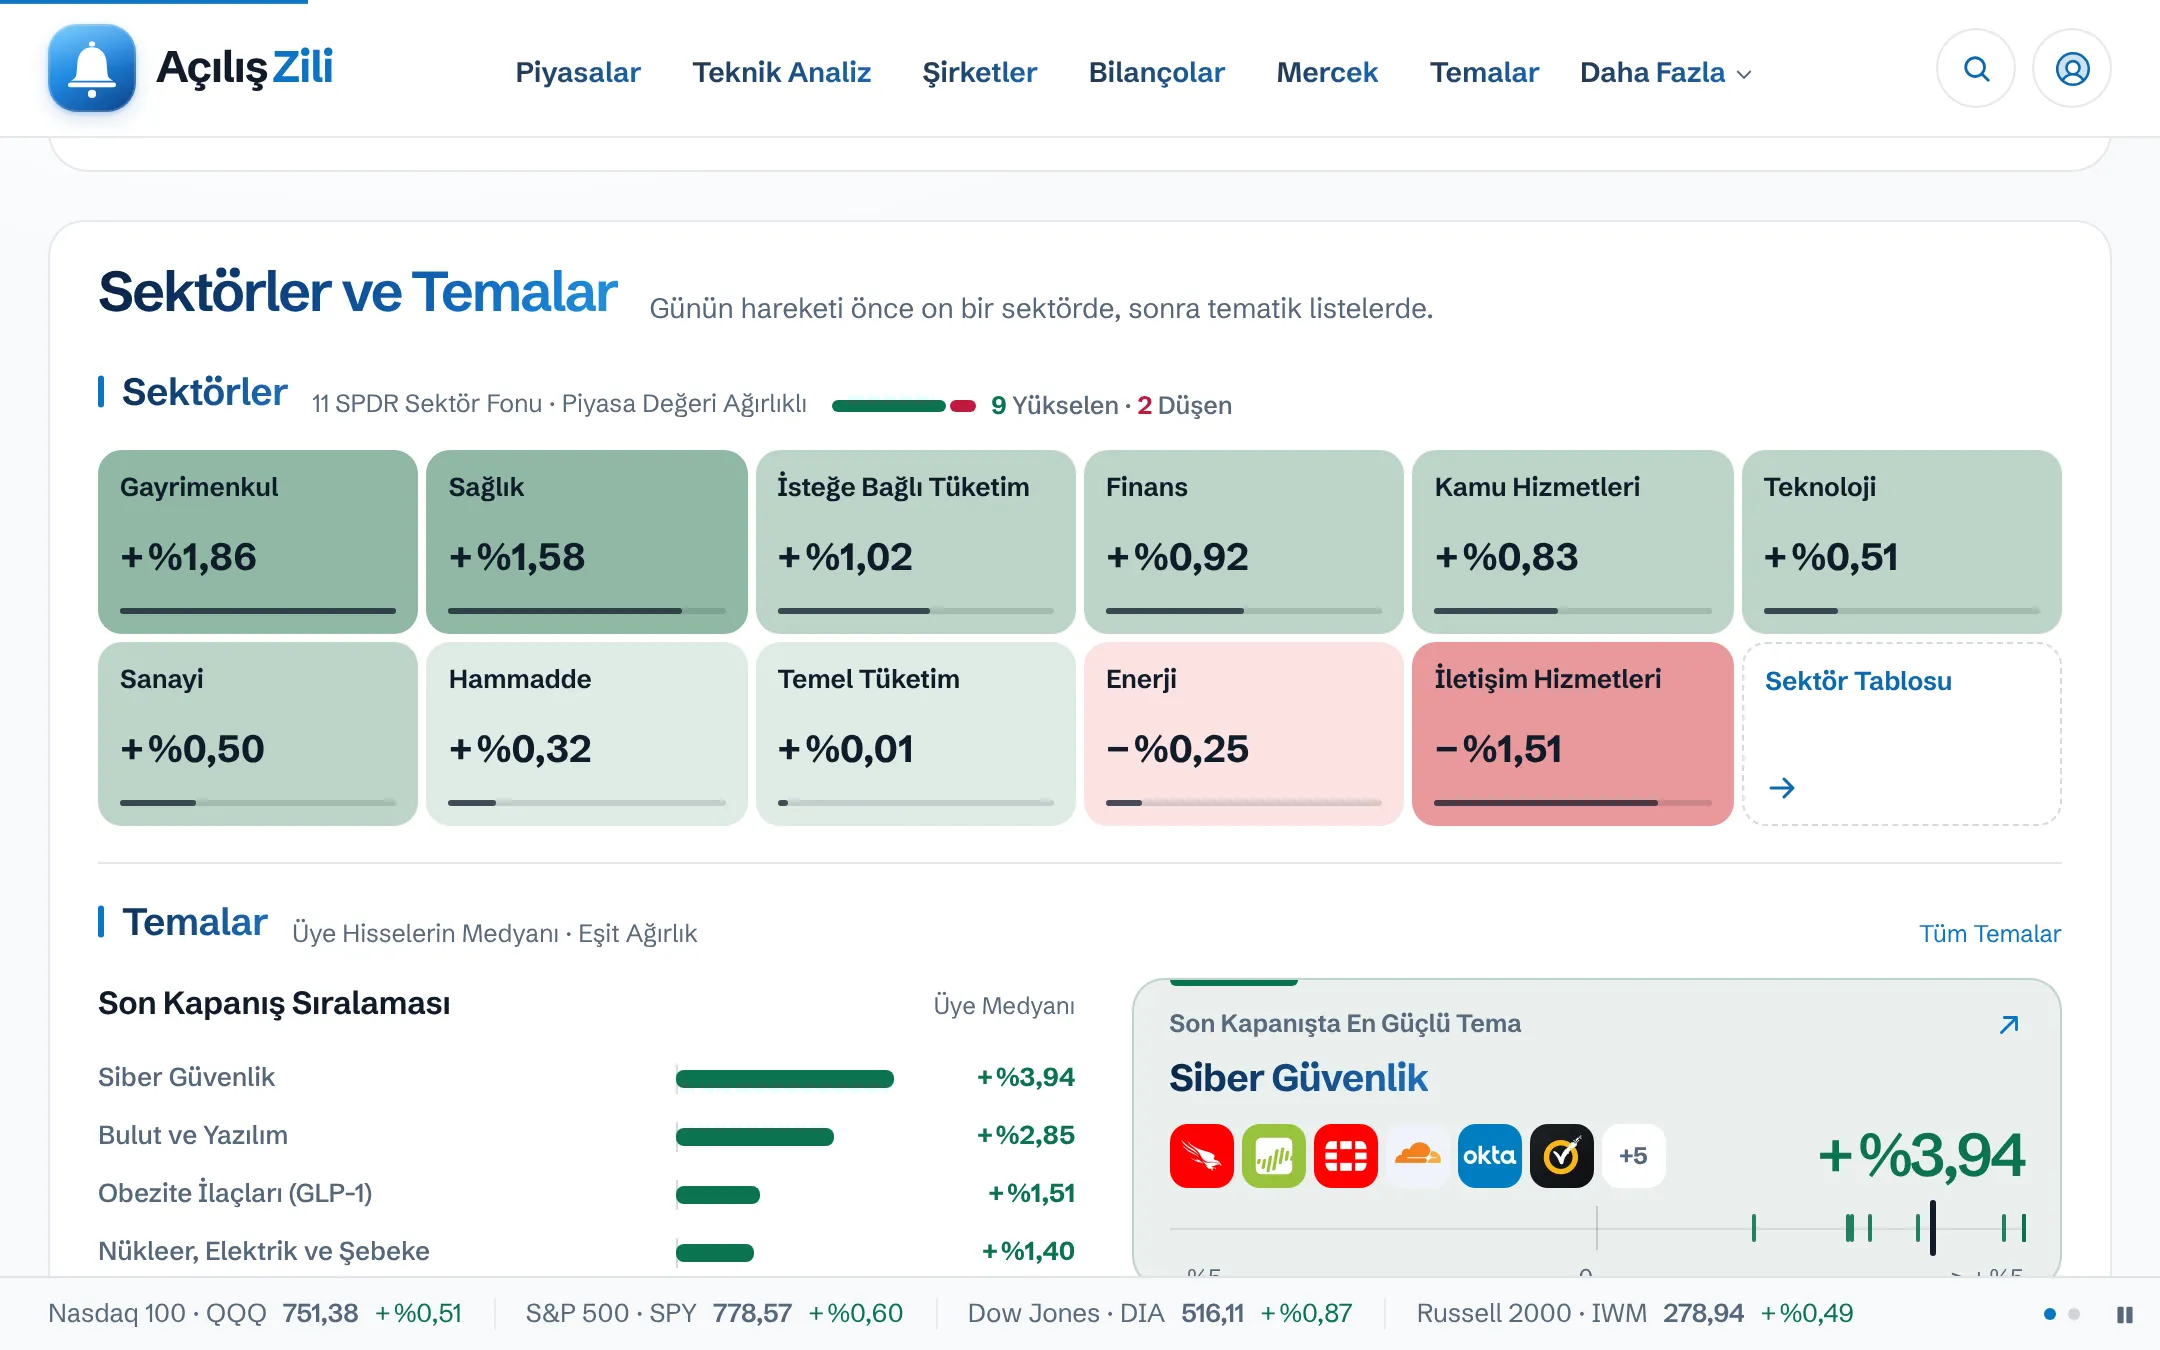Click the blue Okta logo
The width and height of the screenshot is (2160, 1350).
pos(1489,1156)
